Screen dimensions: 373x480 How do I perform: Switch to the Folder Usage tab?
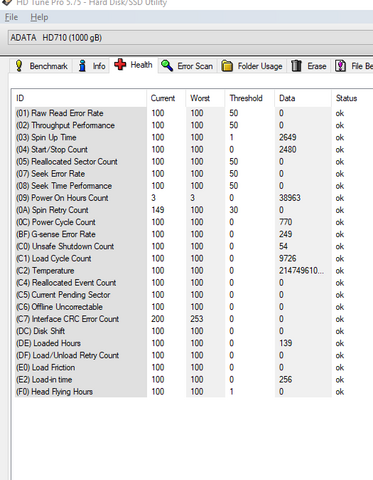pos(252,66)
